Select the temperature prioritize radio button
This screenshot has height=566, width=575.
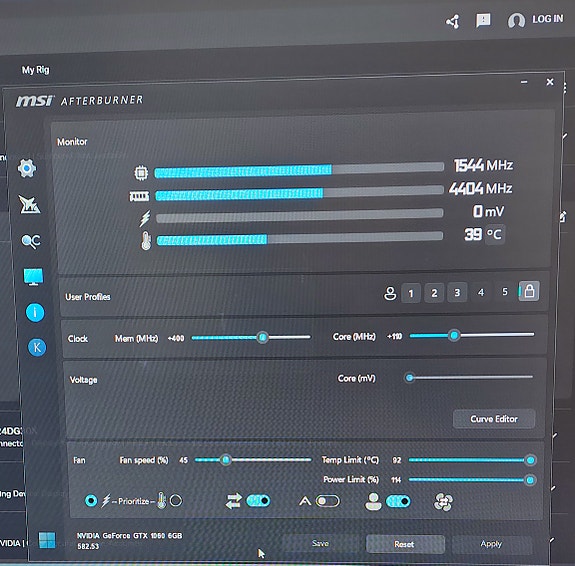point(176,500)
